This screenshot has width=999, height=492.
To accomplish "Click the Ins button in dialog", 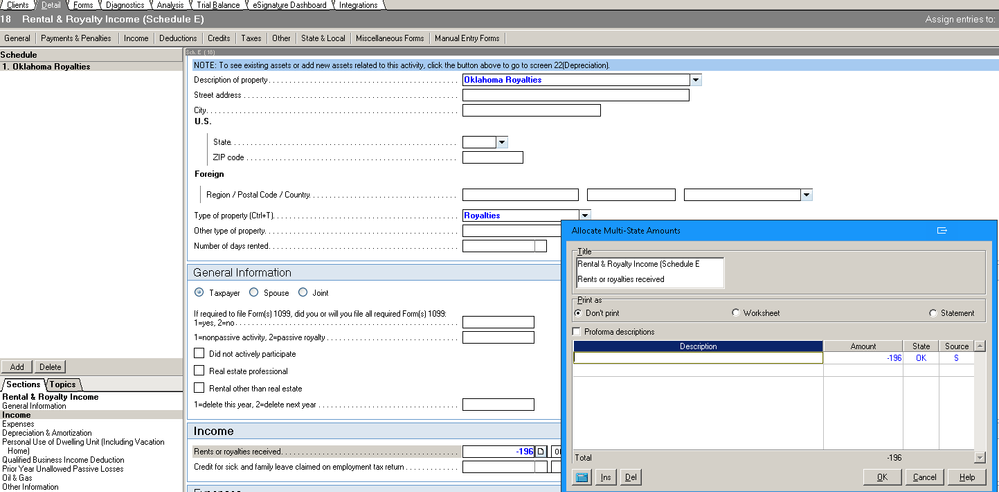I will coord(606,477).
